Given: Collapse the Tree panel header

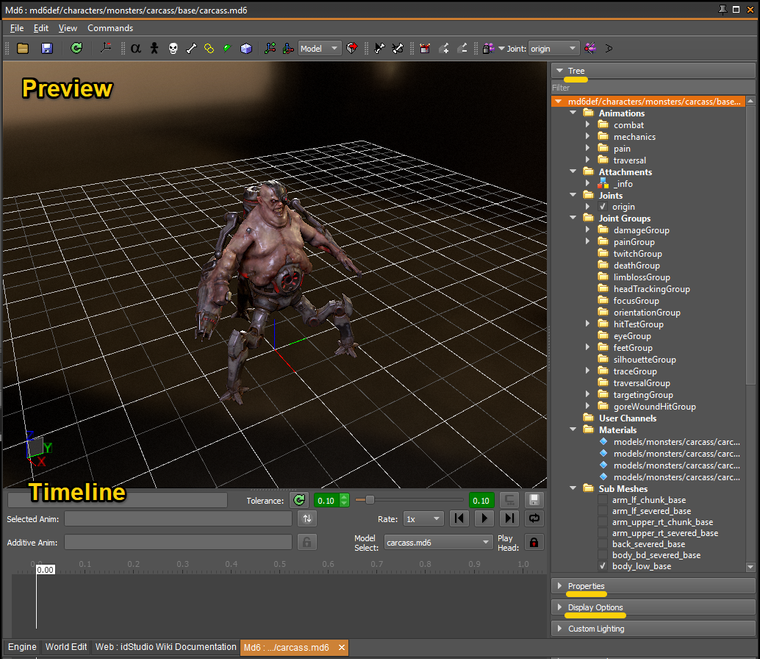Looking at the screenshot, I should (653, 71).
